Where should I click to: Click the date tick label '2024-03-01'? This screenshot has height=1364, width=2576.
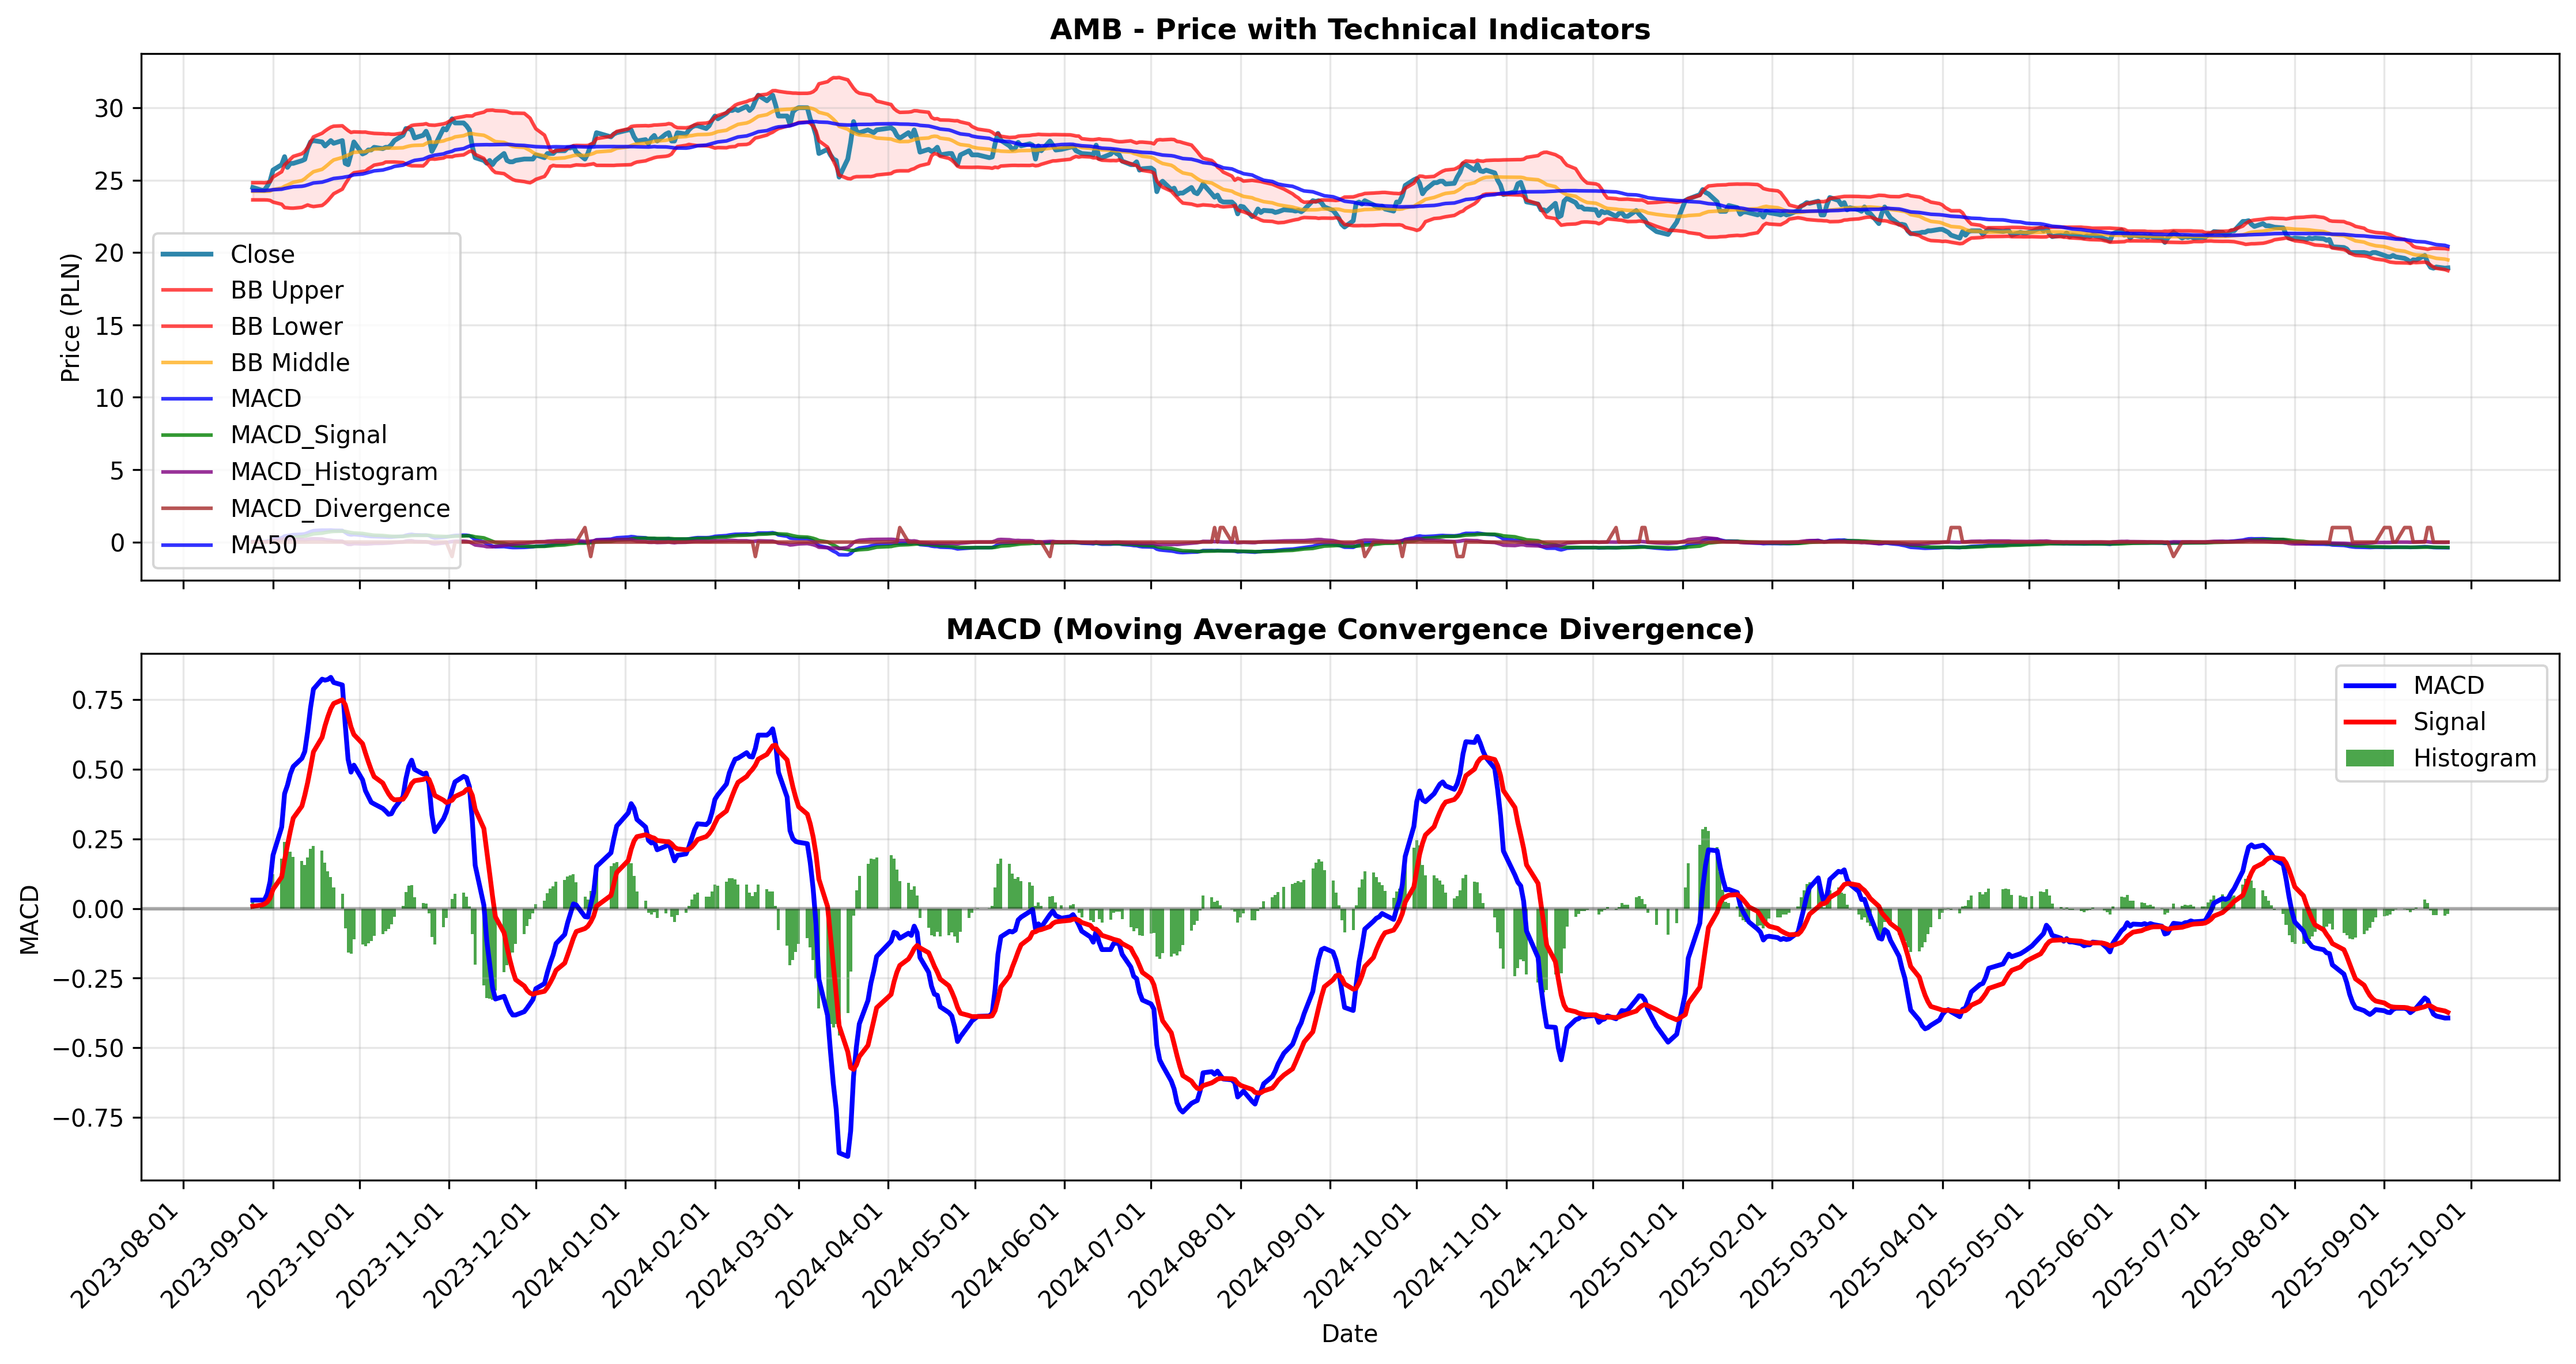[x=741, y=1255]
